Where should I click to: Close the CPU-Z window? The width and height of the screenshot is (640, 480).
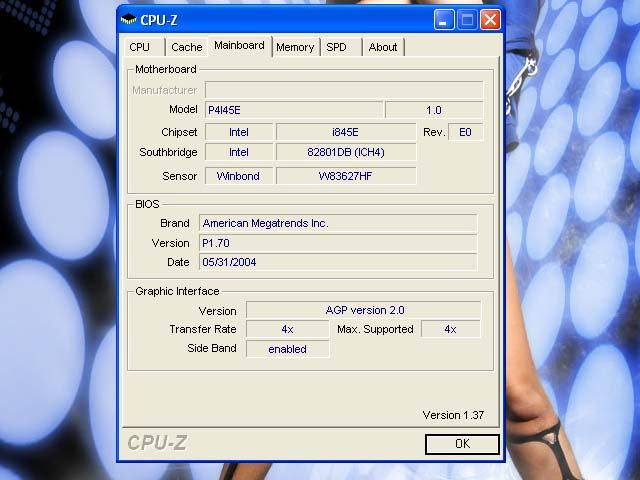(x=490, y=20)
